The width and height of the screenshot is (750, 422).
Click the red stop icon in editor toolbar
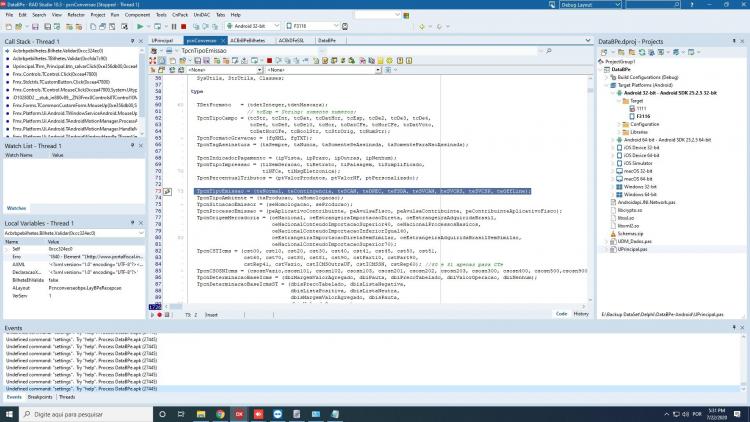tap(269, 61)
